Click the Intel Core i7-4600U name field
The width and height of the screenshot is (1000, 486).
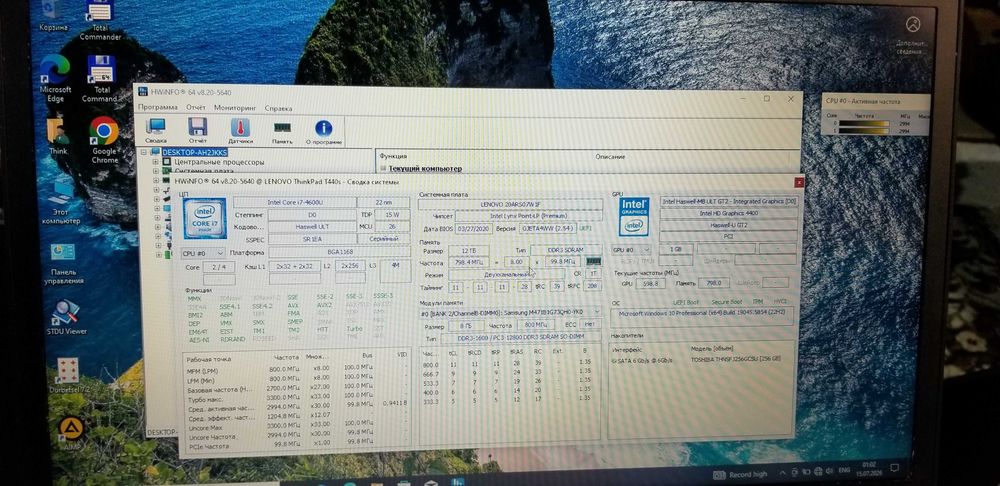[x=294, y=202]
